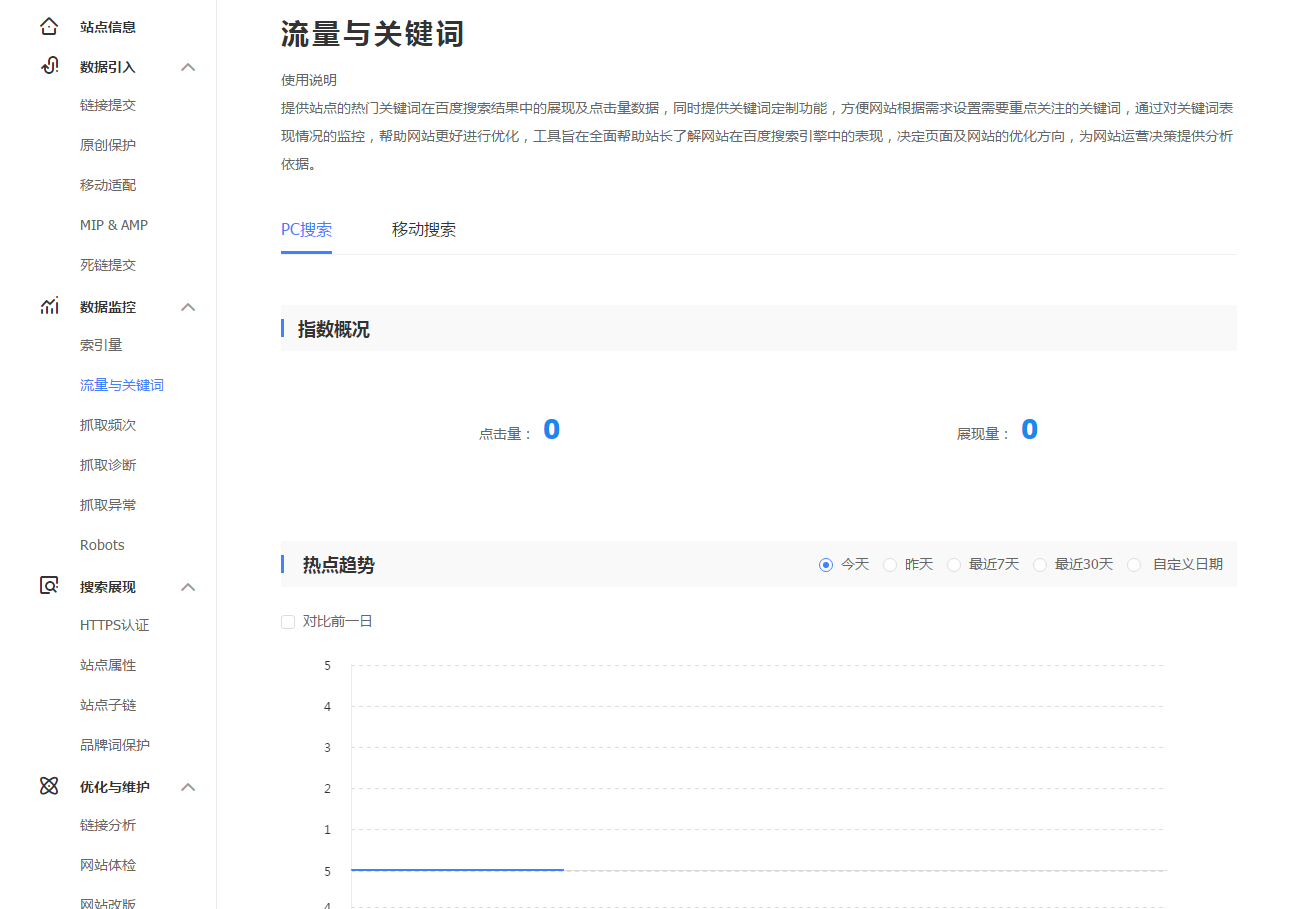Image resolution: width=1302 pixels, height=909 pixels.
Task: Select the PC搜索 tab
Action: coord(306,229)
